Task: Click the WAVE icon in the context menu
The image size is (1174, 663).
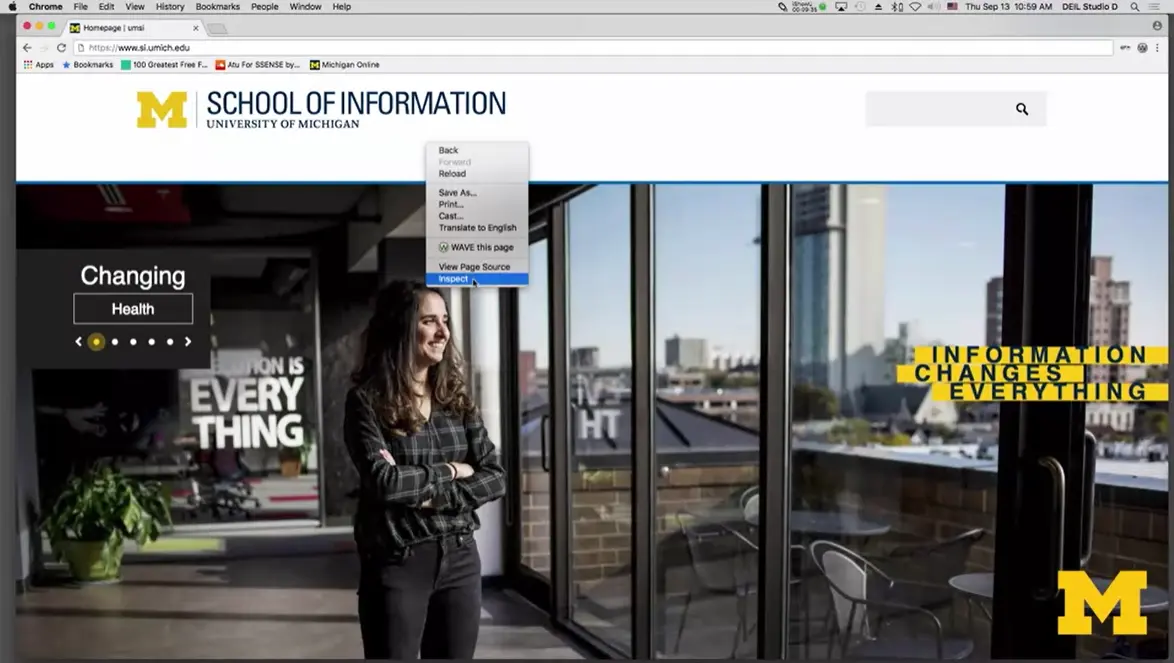Action: tap(443, 247)
